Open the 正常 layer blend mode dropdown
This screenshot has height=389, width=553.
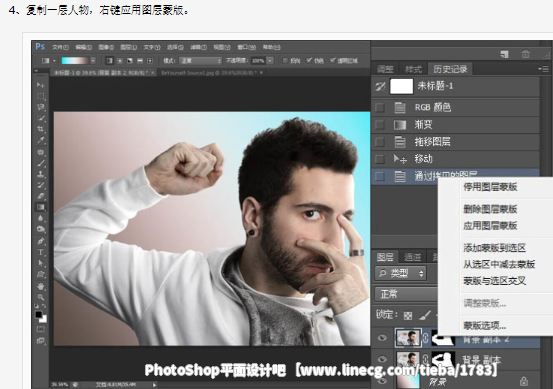coord(406,294)
